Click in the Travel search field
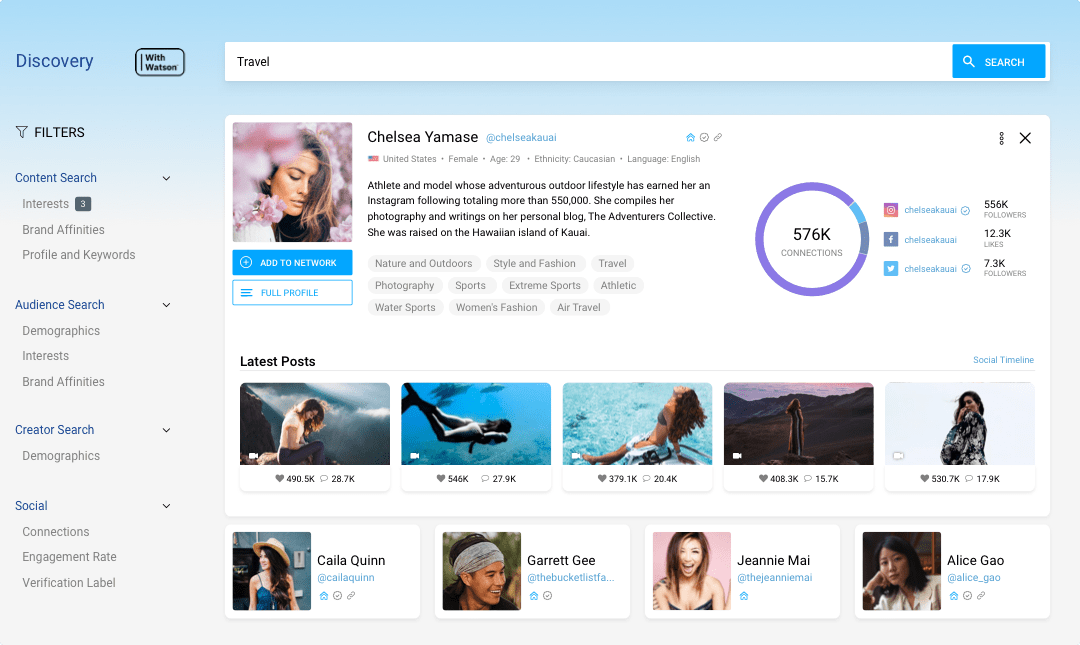This screenshot has width=1080, height=645. (588, 61)
